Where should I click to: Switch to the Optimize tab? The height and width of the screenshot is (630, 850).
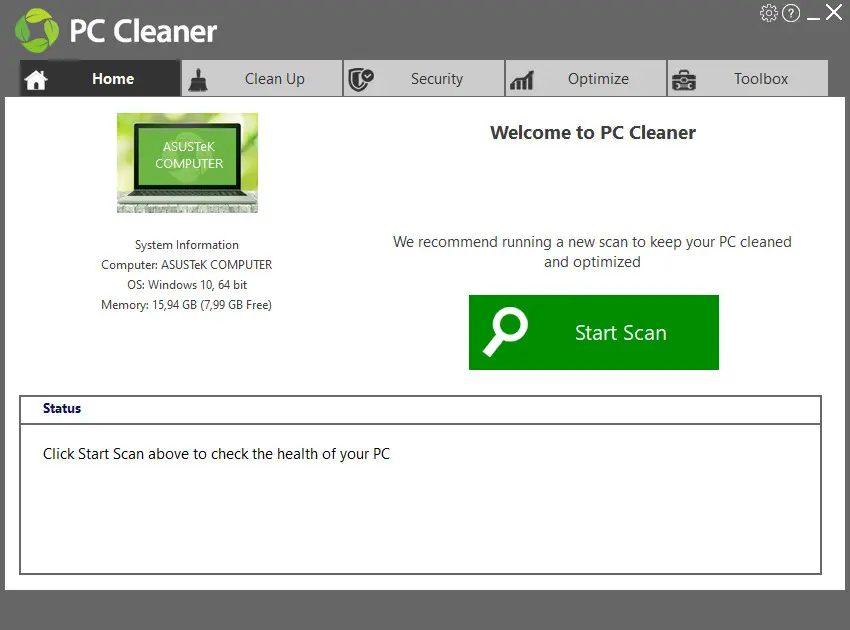point(598,78)
